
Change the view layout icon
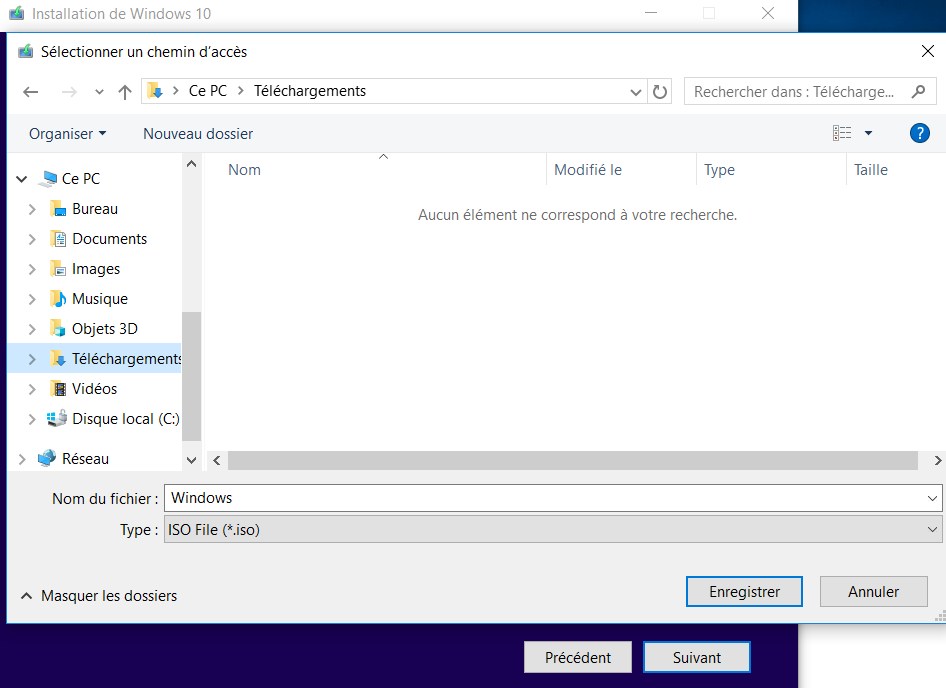(842, 133)
